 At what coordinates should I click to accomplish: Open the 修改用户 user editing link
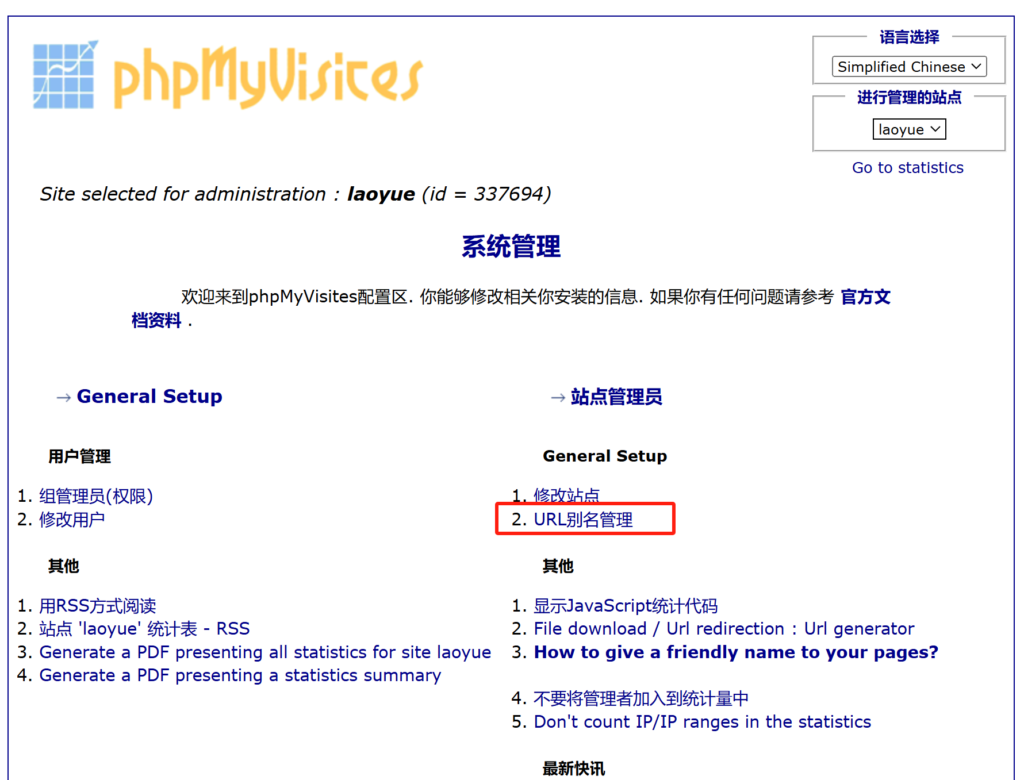point(72,519)
